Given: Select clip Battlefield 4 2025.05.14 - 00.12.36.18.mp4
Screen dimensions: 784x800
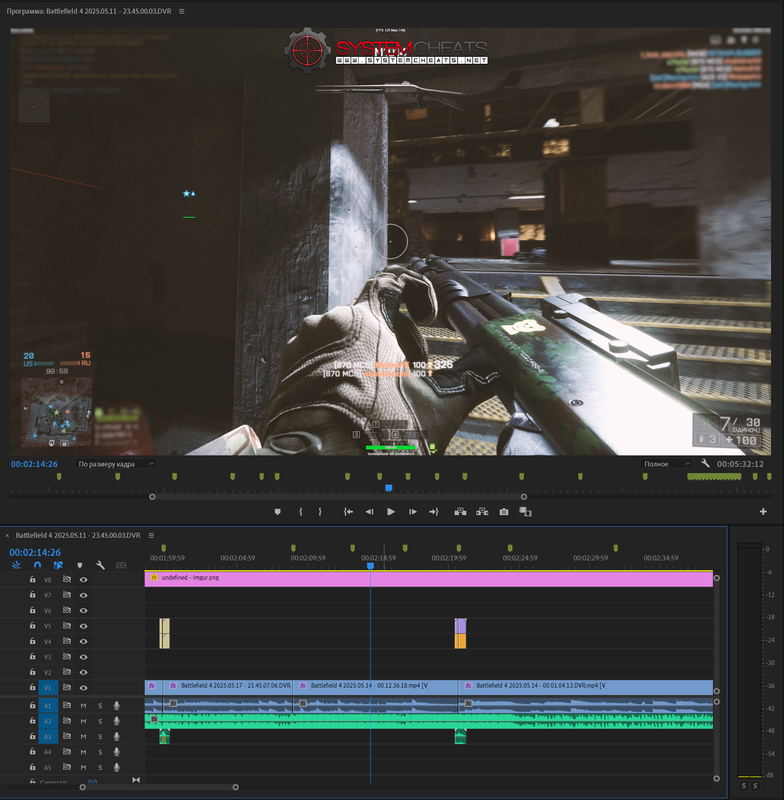Looking at the screenshot, I should click(375, 687).
